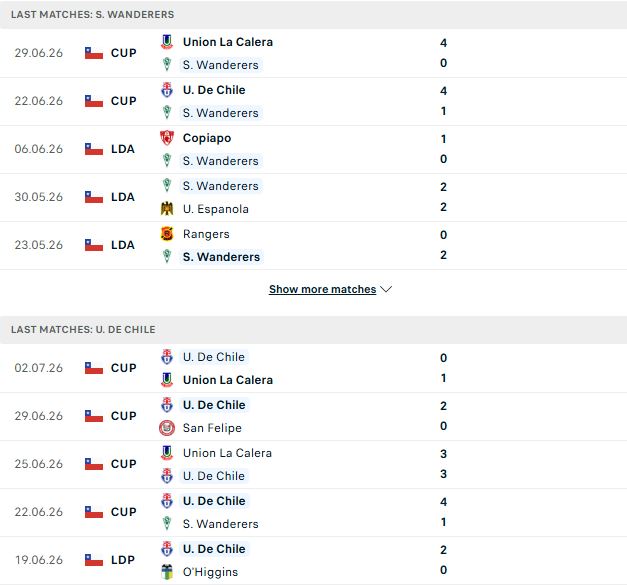Open the 23.05.26 Rangers vs S. Wanderers match
The width and height of the screenshot is (627, 585).
tap(314, 246)
